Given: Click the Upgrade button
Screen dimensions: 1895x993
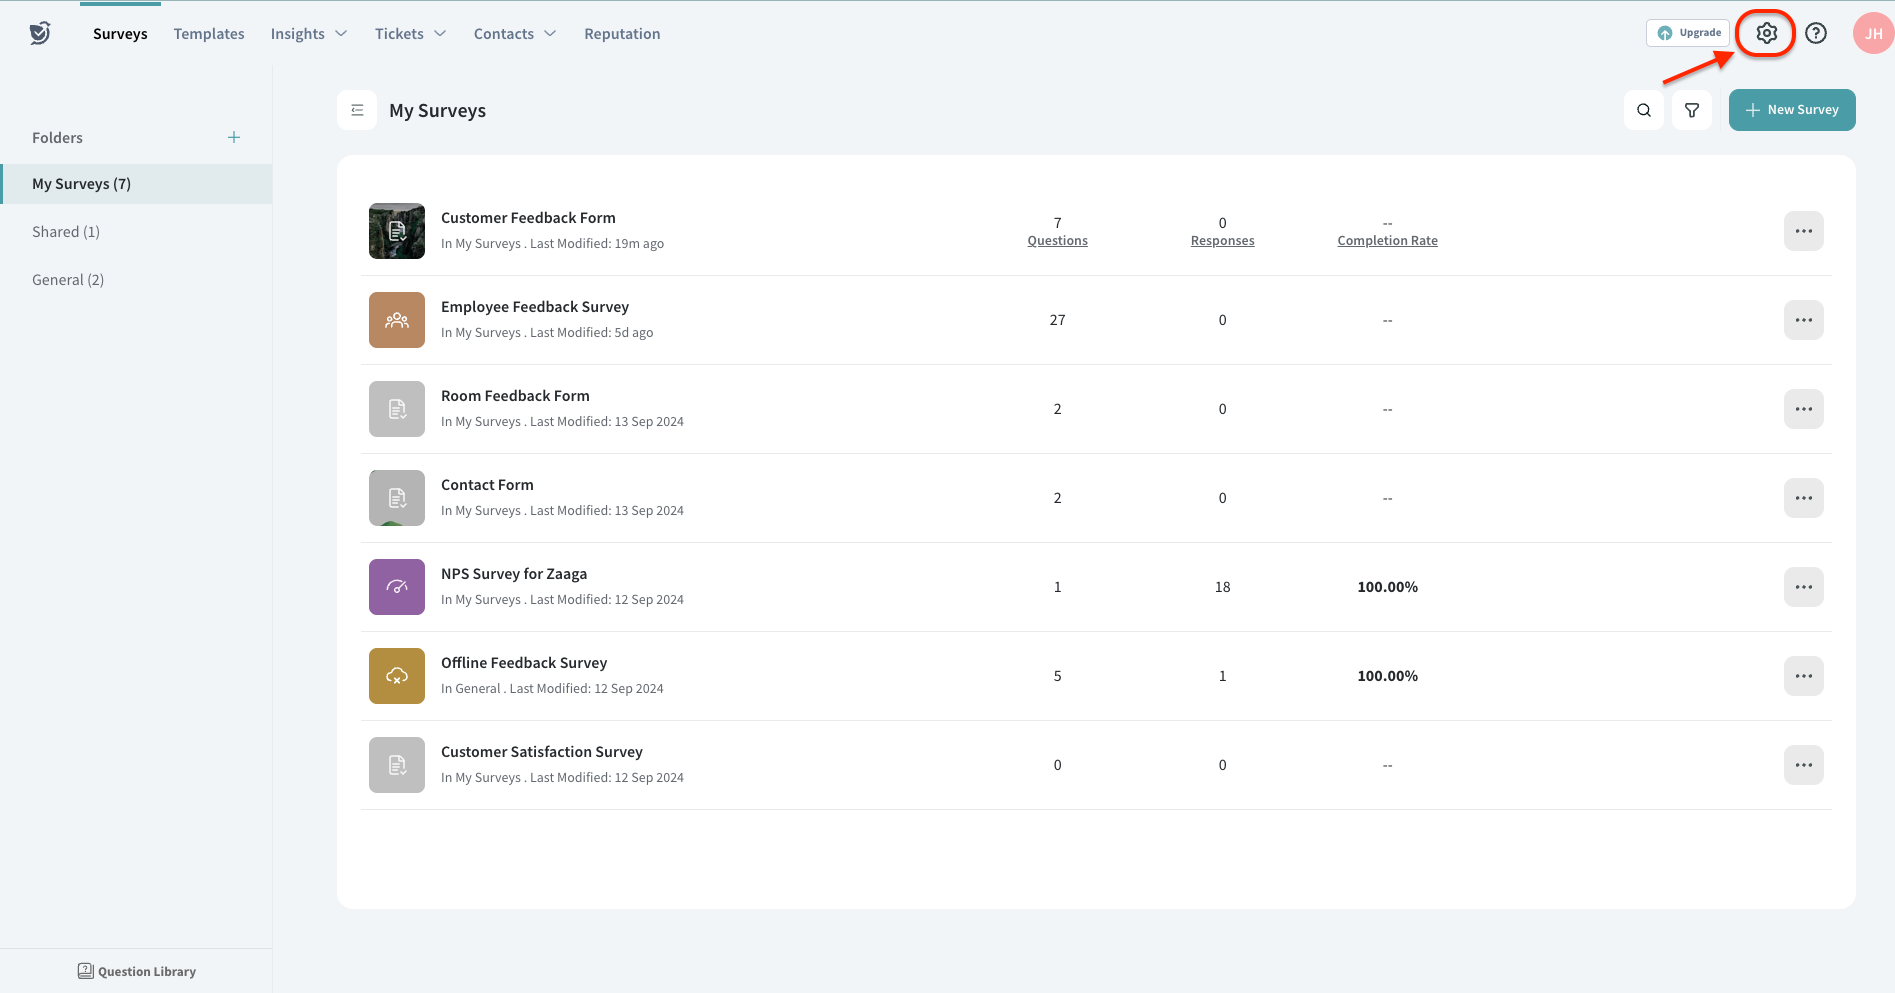Looking at the screenshot, I should click(1688, 33).
